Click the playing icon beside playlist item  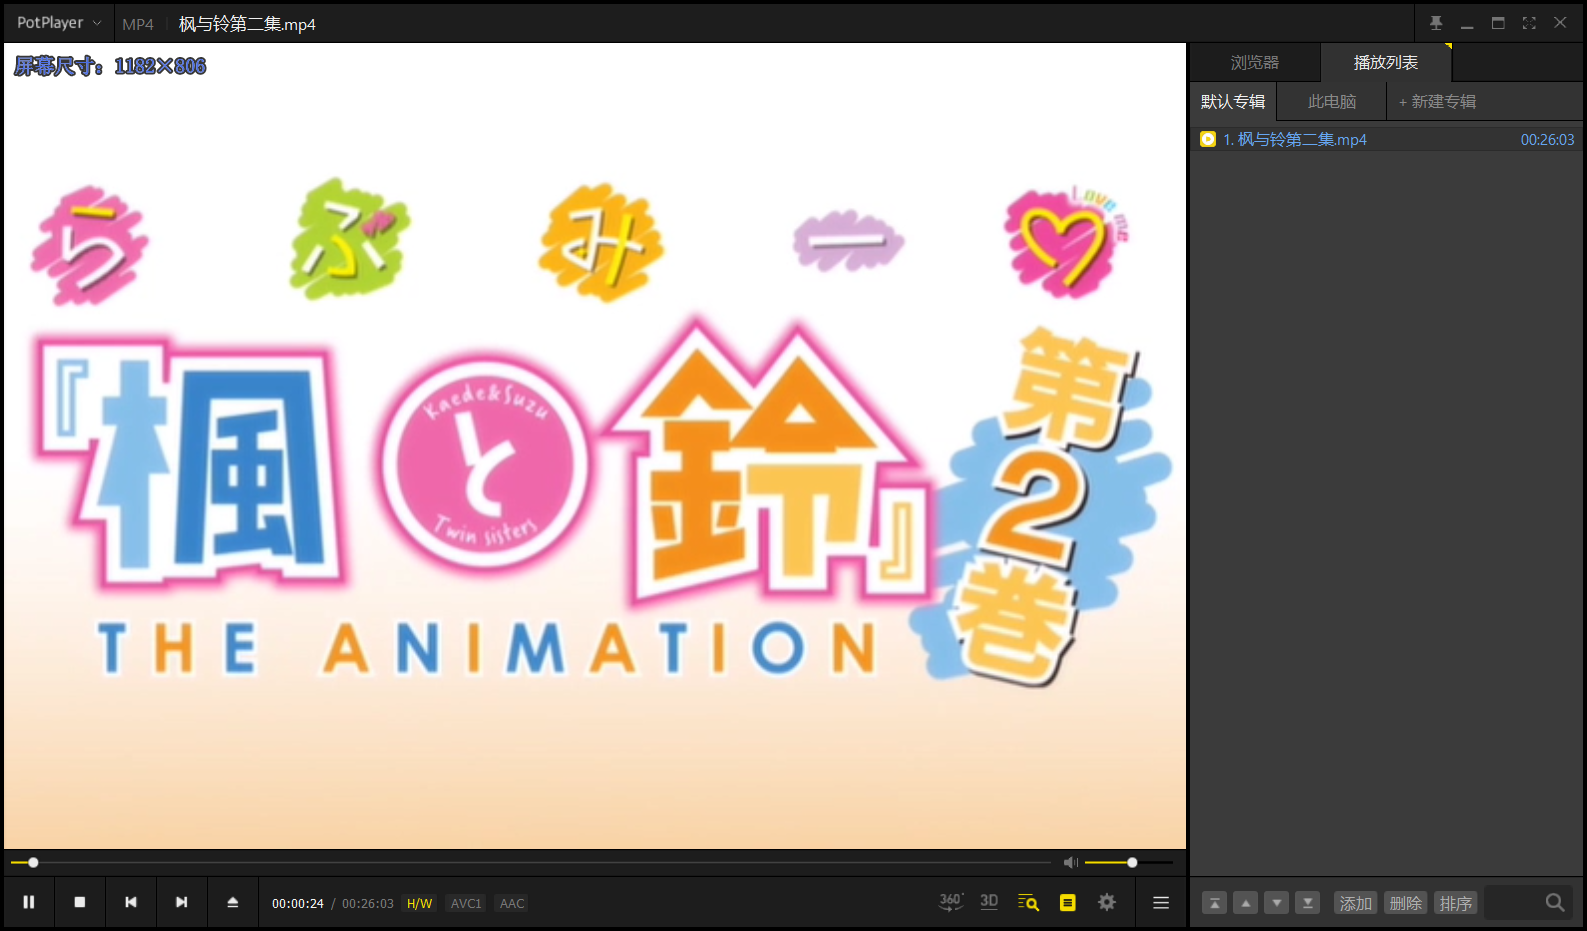pos(1208,139)
